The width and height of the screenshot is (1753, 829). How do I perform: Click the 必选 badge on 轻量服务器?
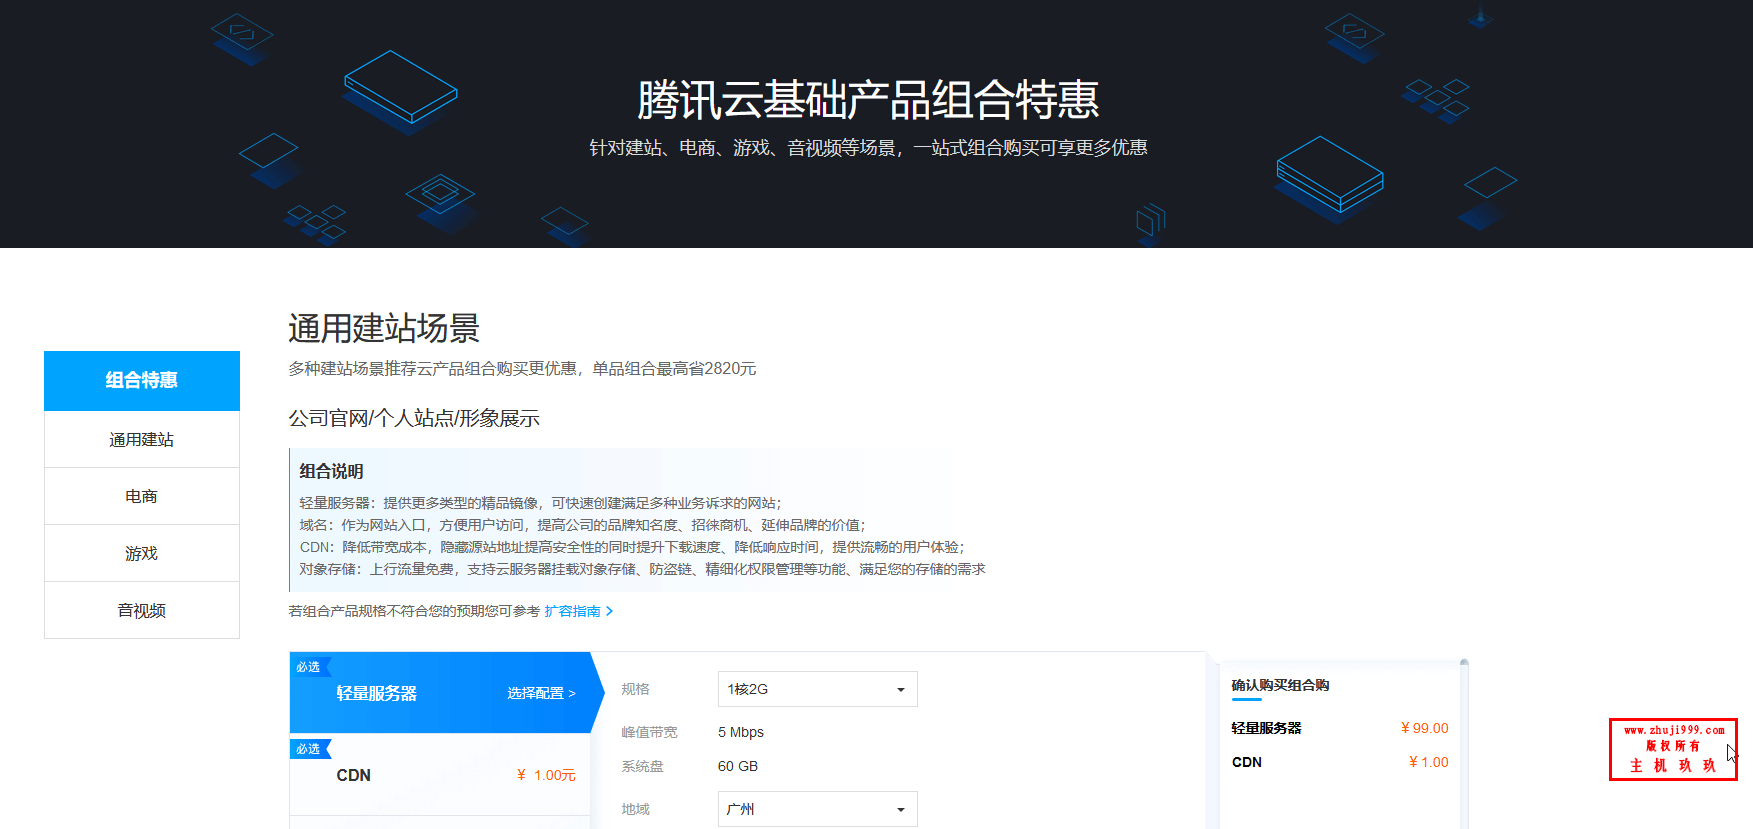pyautogui.click(x=309, y=667)
